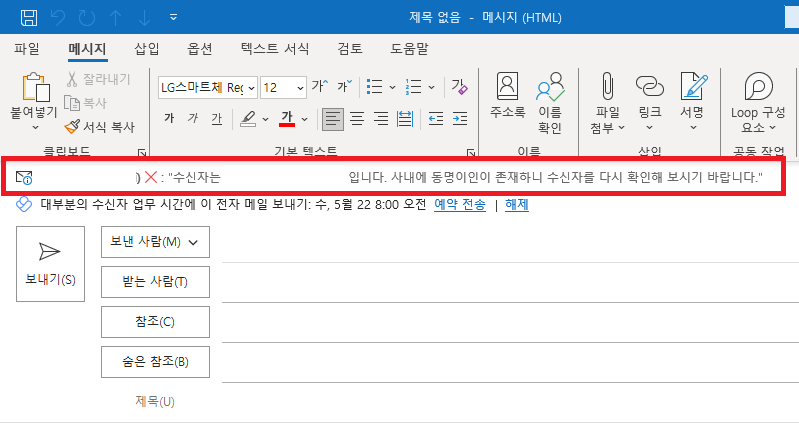Open the 텍스트 서식 tab
Image resolution: width=799 pixels, height=424 pixels.
pyautogui.click(x=275, y=49)
